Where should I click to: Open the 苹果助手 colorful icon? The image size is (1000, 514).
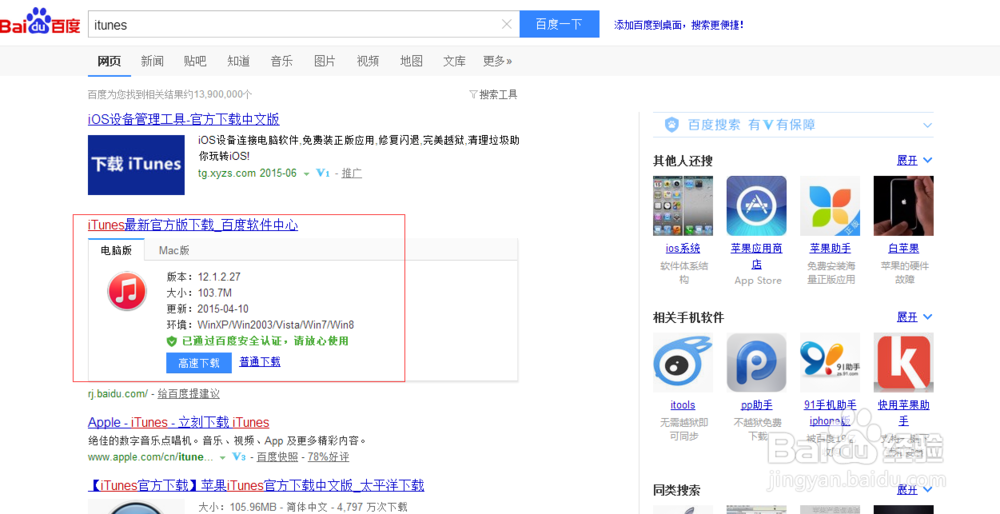(830, 206)
